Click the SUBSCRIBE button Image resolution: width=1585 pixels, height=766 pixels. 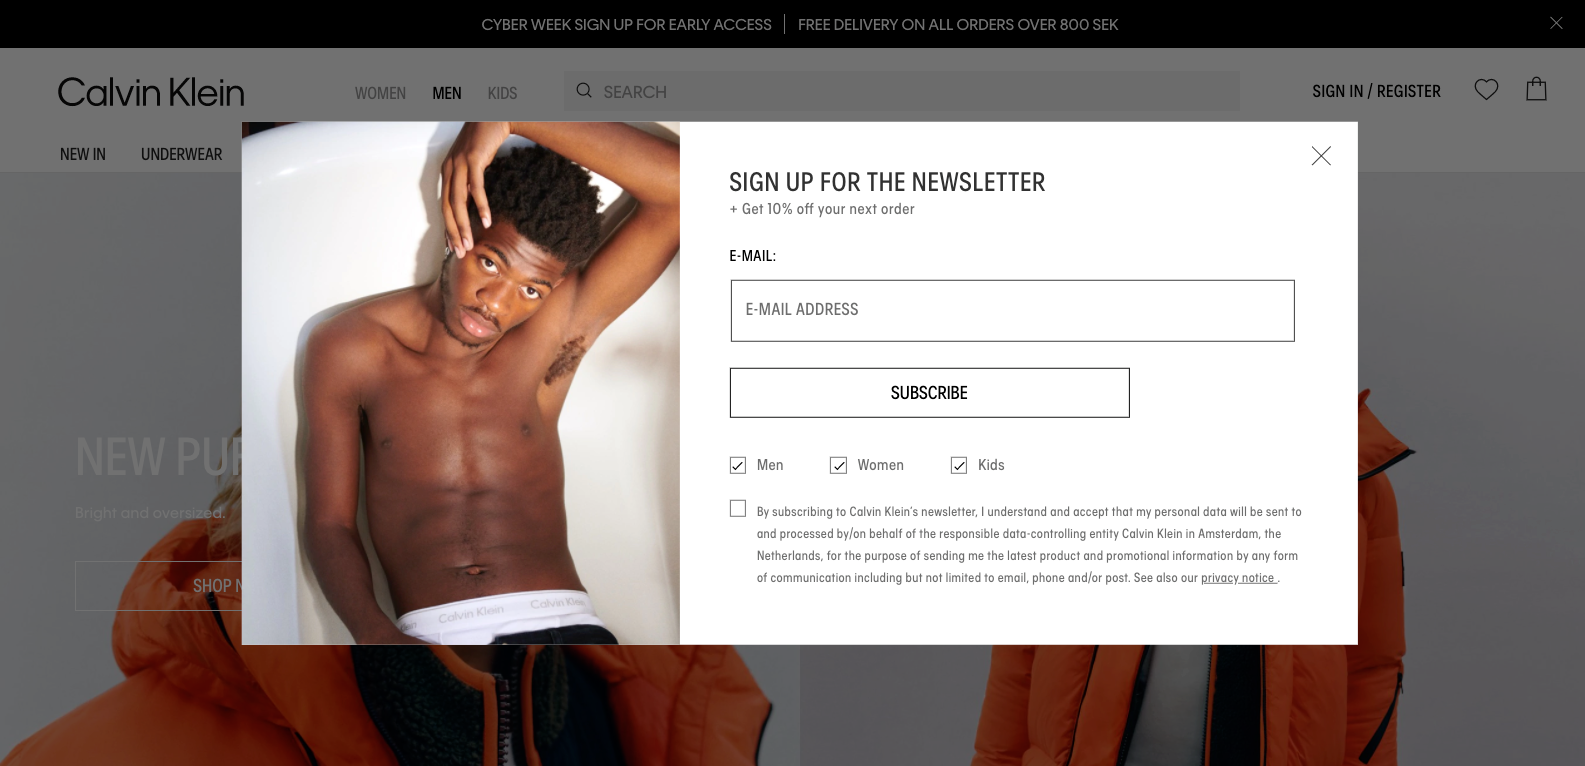[929, 393]
